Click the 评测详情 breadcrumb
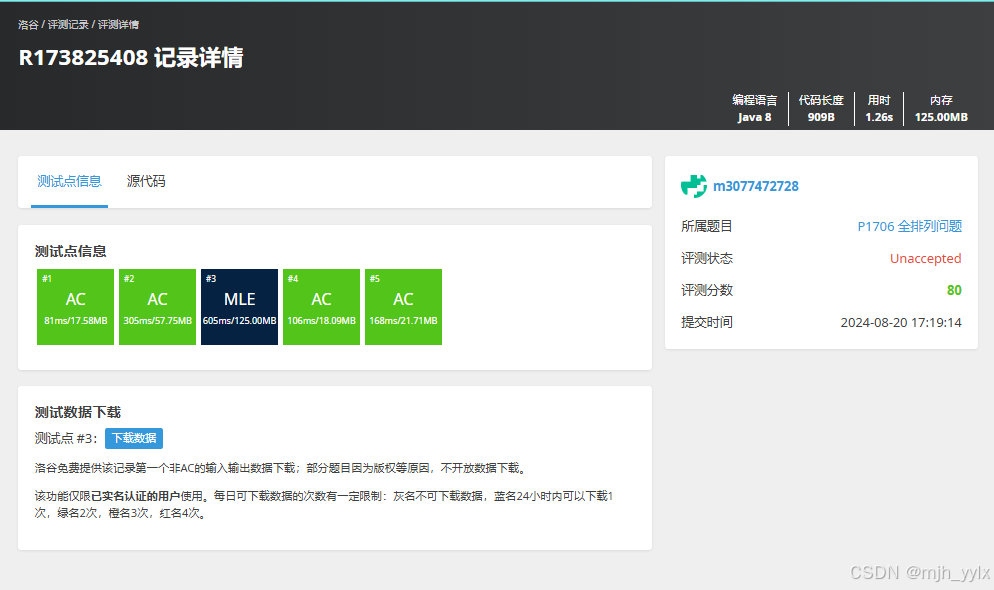The width and height of the screenshot is (994, 590). coord(118,25)
